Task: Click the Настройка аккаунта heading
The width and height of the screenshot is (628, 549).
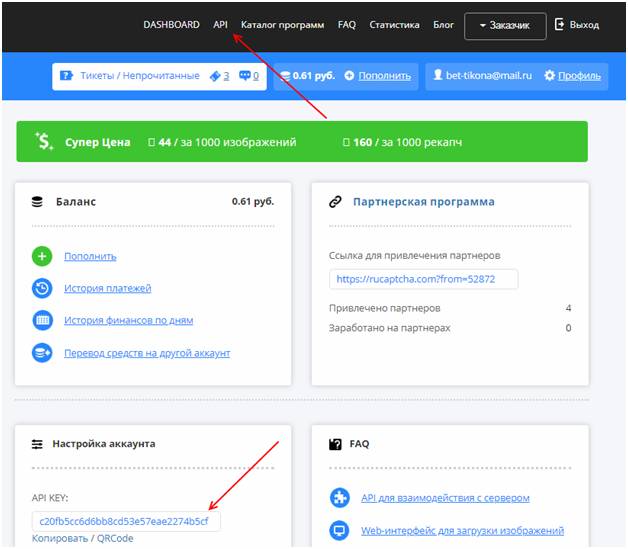Action: [x=104, y=444]
